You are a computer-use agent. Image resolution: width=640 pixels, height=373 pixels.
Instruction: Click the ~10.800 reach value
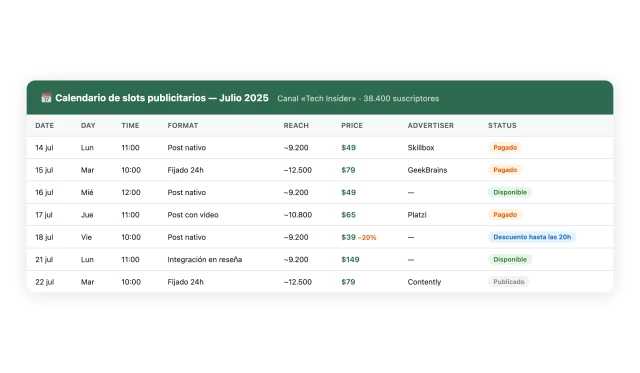point(298,215)
